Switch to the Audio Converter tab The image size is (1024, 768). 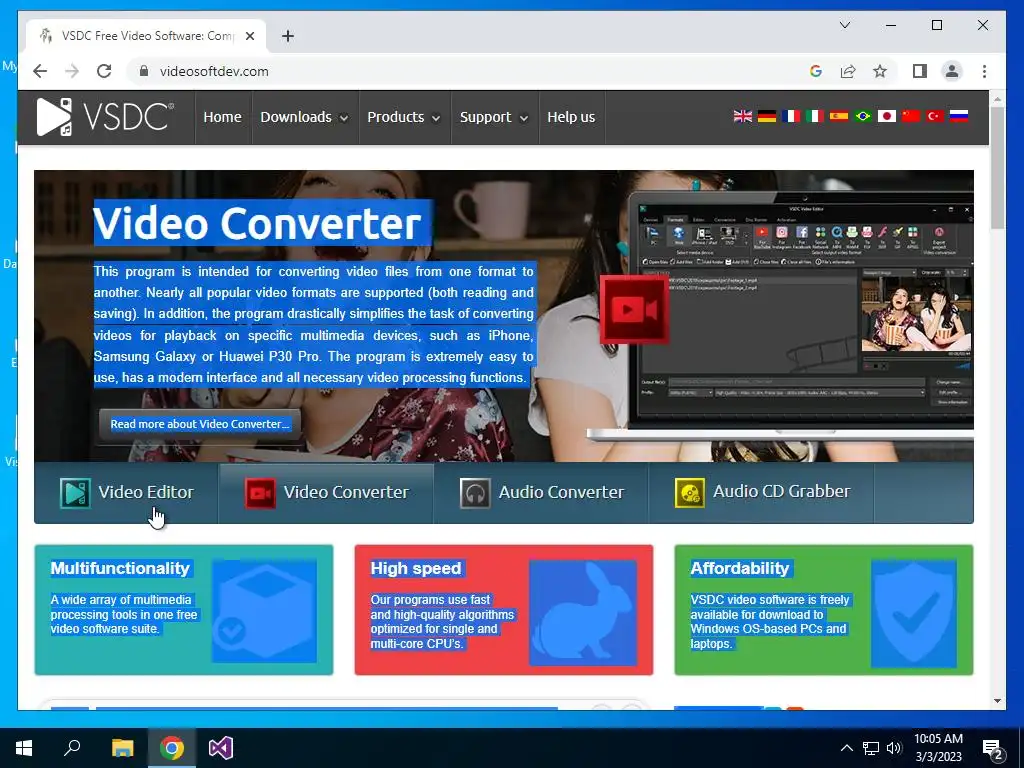click(x=541, y=493)
